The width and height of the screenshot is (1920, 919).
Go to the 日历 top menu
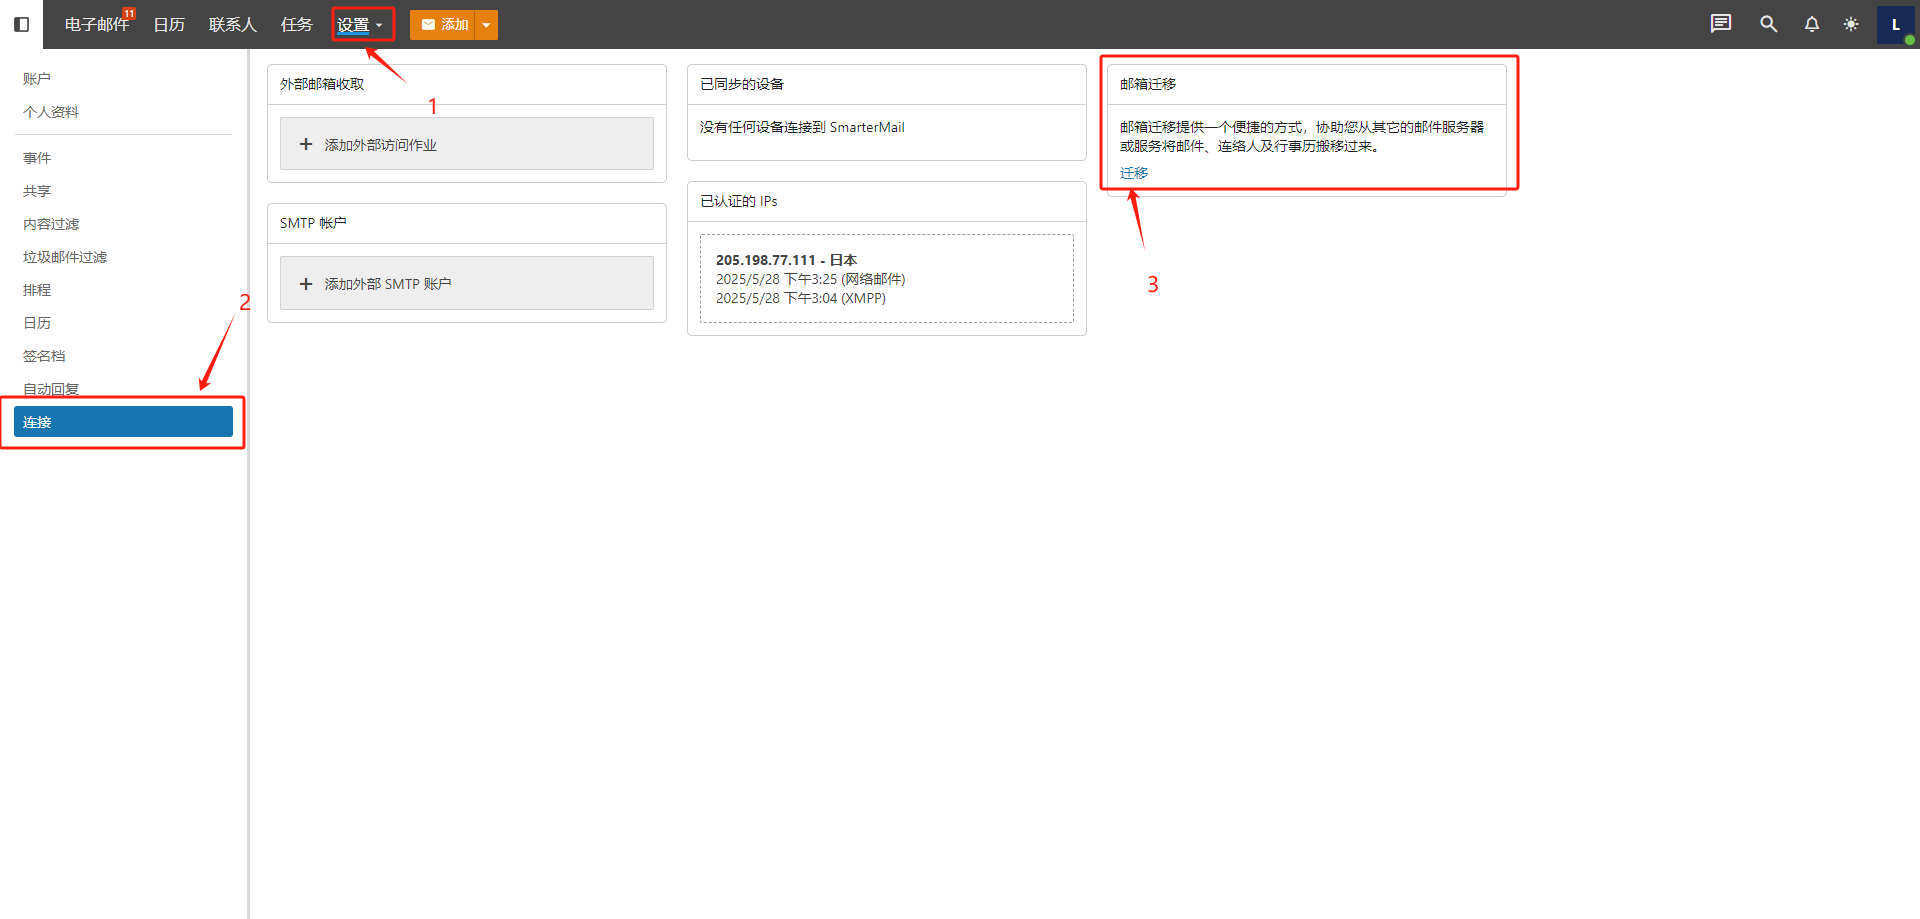coord(169,25)
